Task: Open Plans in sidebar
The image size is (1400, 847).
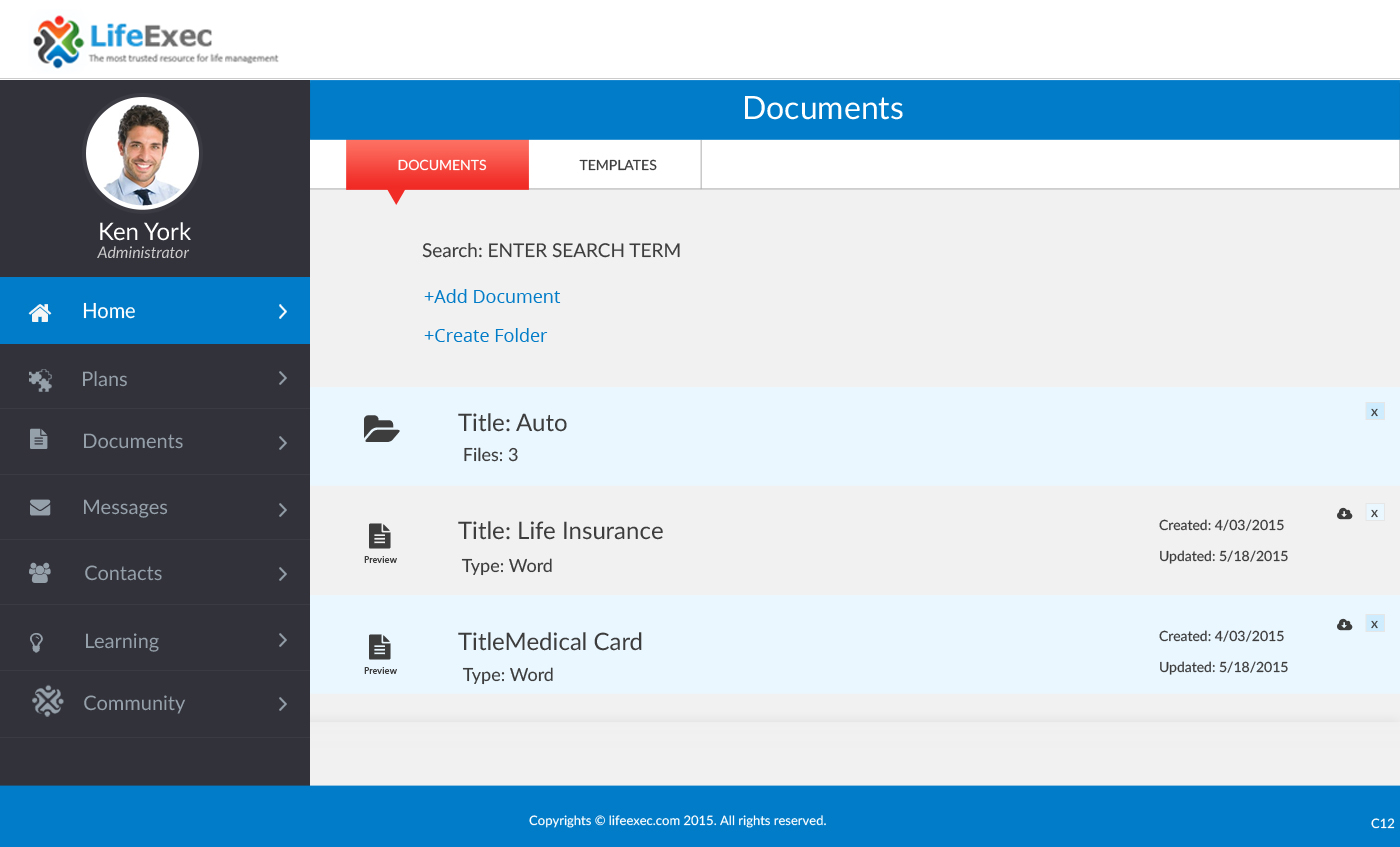Action: (x=155, y=378)
